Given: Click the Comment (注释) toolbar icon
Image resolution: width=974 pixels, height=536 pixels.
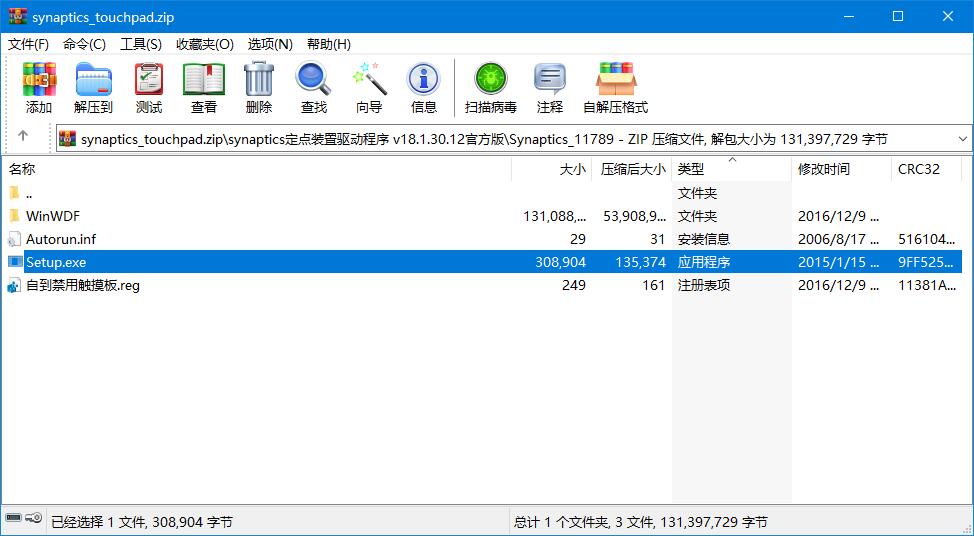Looking at the screenshot, I should point(550,79).
